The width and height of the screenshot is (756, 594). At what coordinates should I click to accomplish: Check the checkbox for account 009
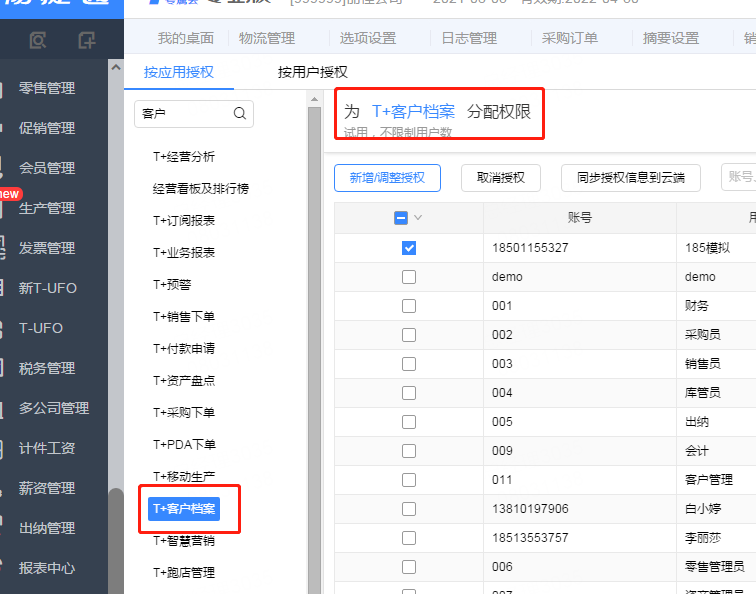coord(409,451)
